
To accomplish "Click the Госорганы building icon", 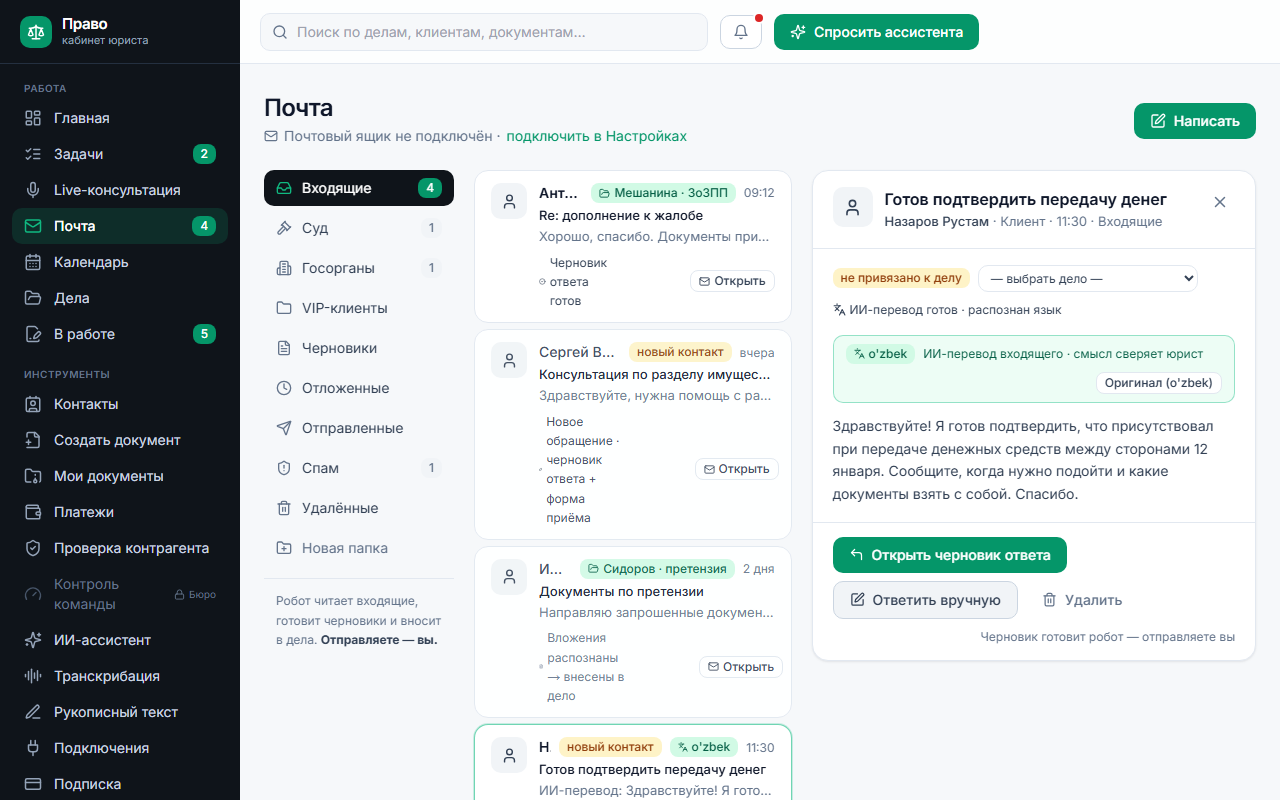I will [x=284, y=268].
